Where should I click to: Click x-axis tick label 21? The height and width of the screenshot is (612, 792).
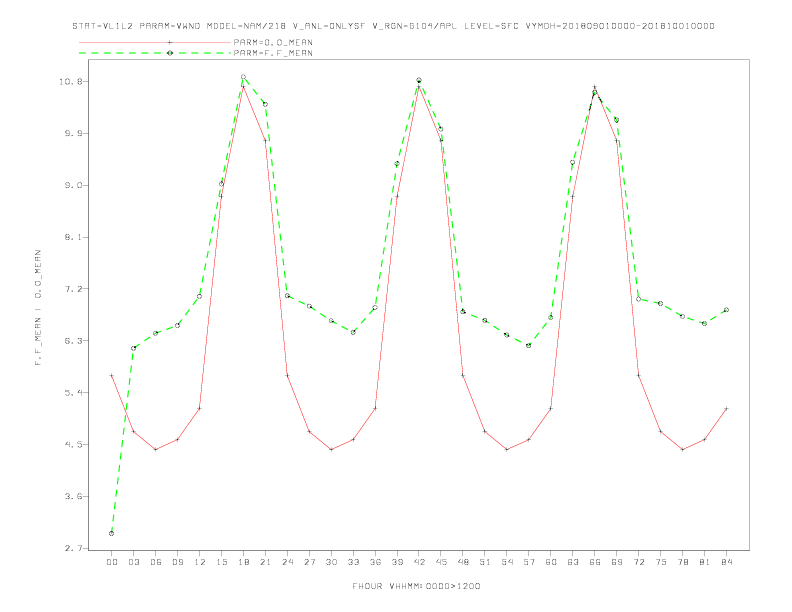tap(265, 562)
